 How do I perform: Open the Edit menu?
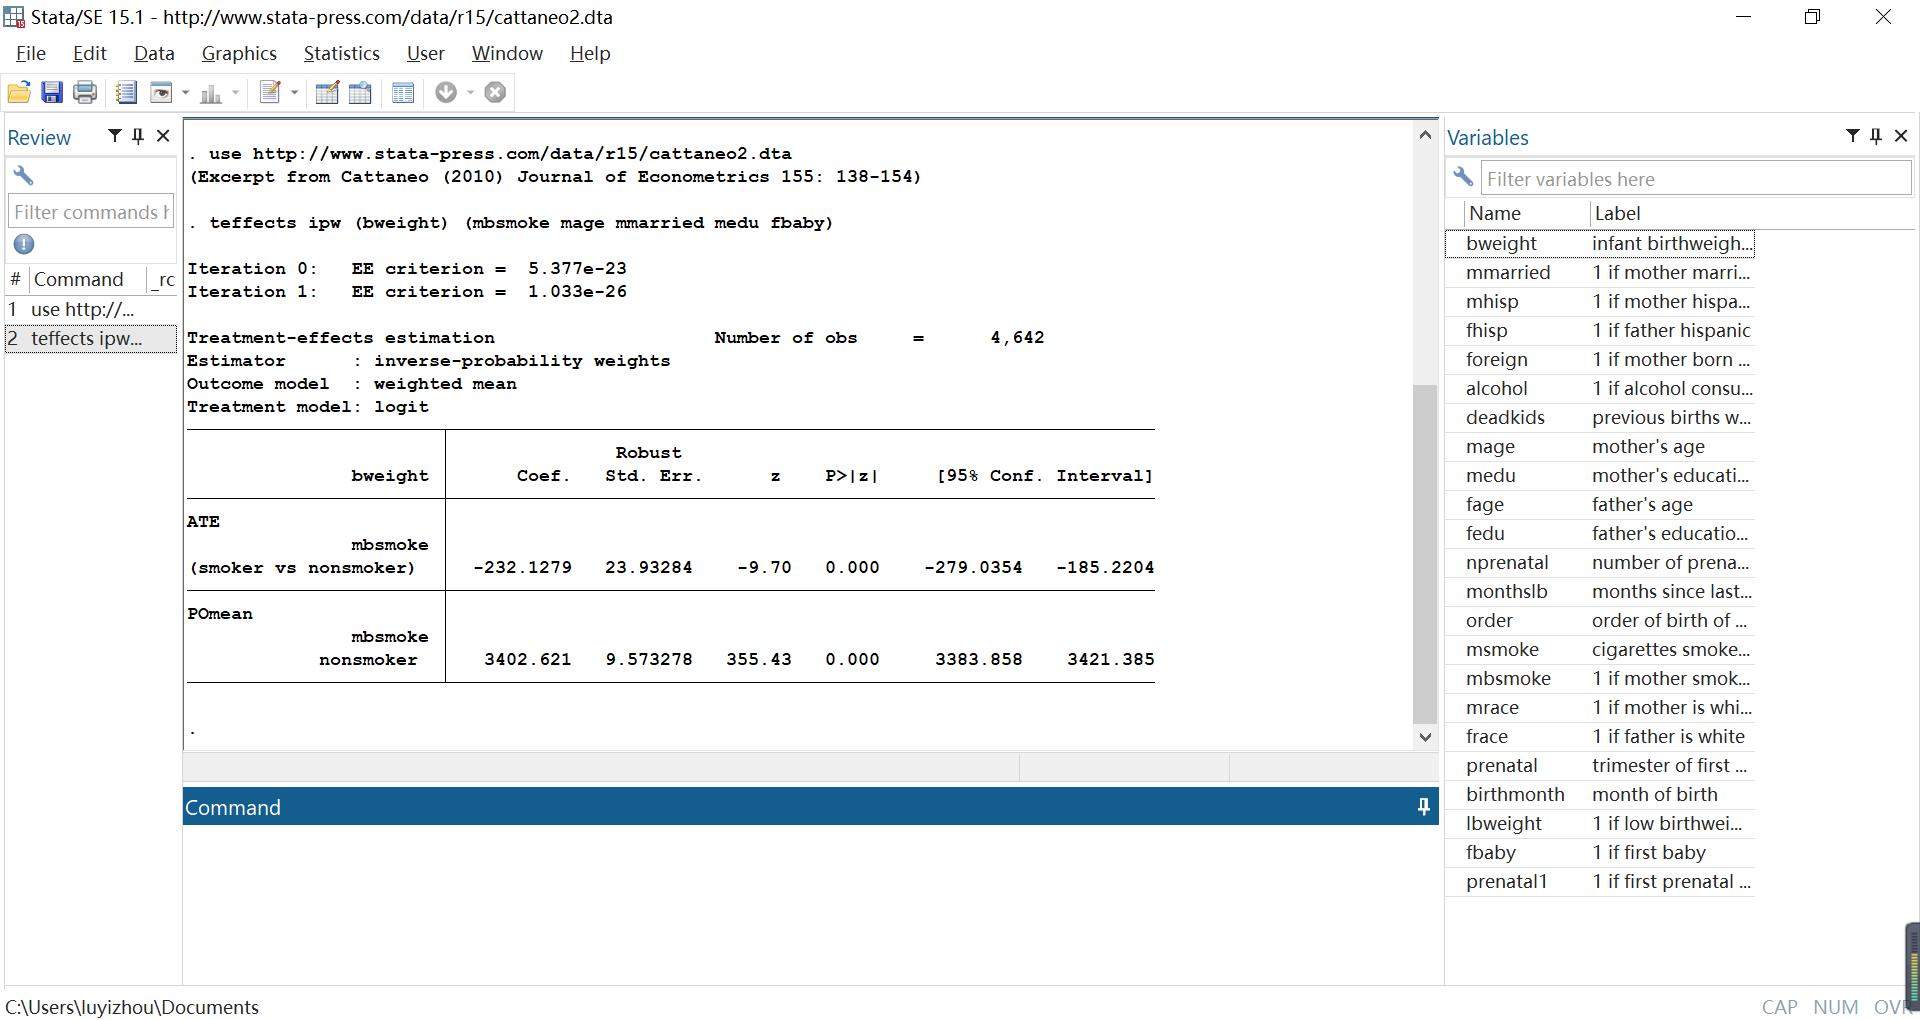90,54
